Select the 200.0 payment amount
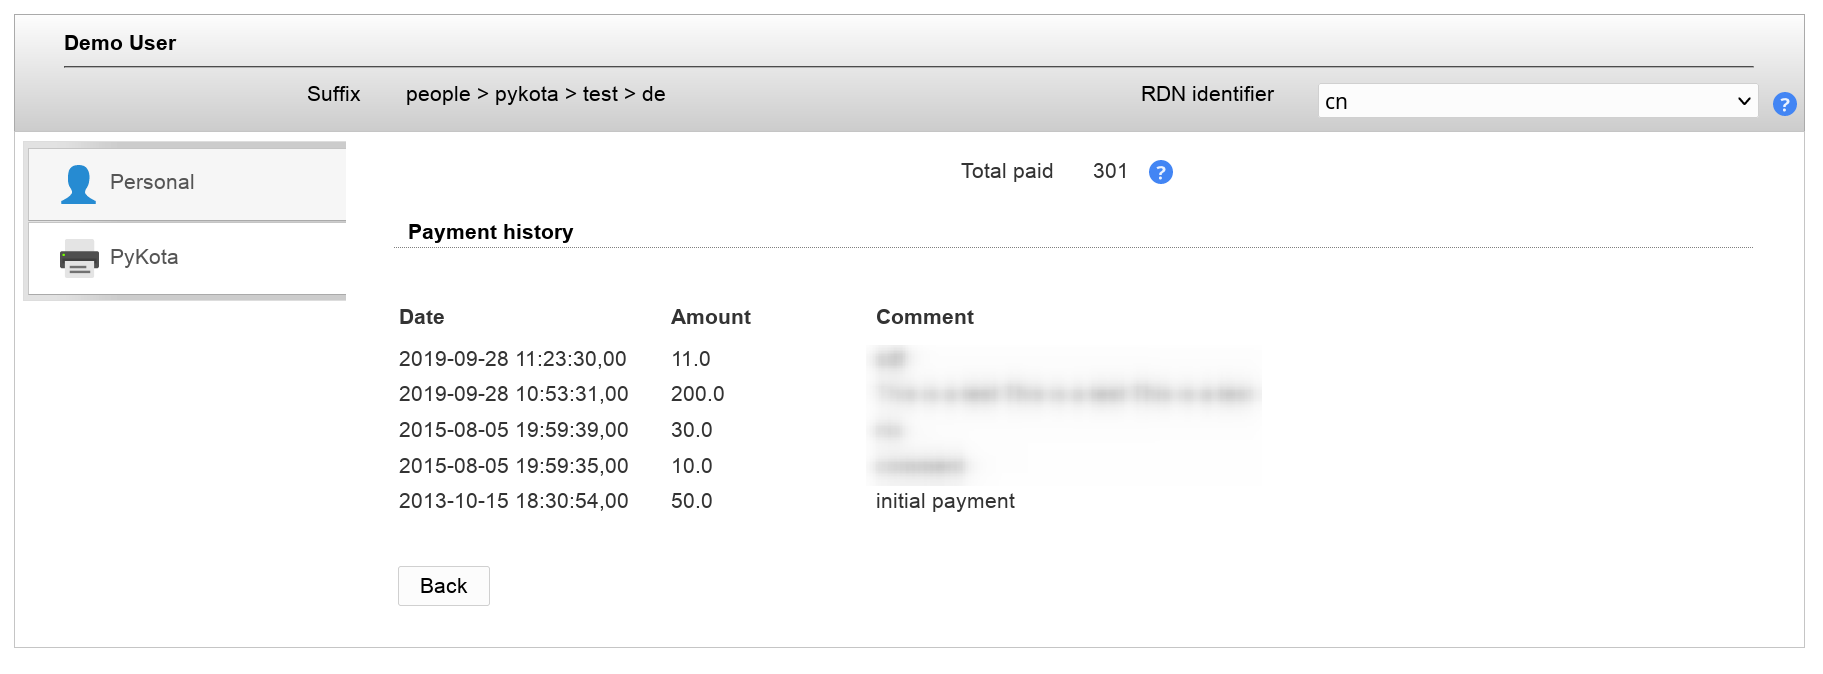1823x674 pixels. (x=697, y=394)
